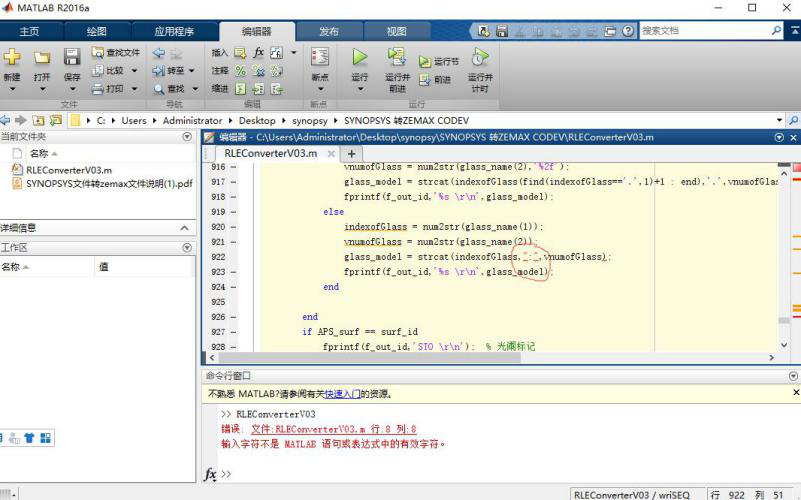Close the RLEConverterV03.m editor tab
Viewport: 801px width, 500px height.
331,153
